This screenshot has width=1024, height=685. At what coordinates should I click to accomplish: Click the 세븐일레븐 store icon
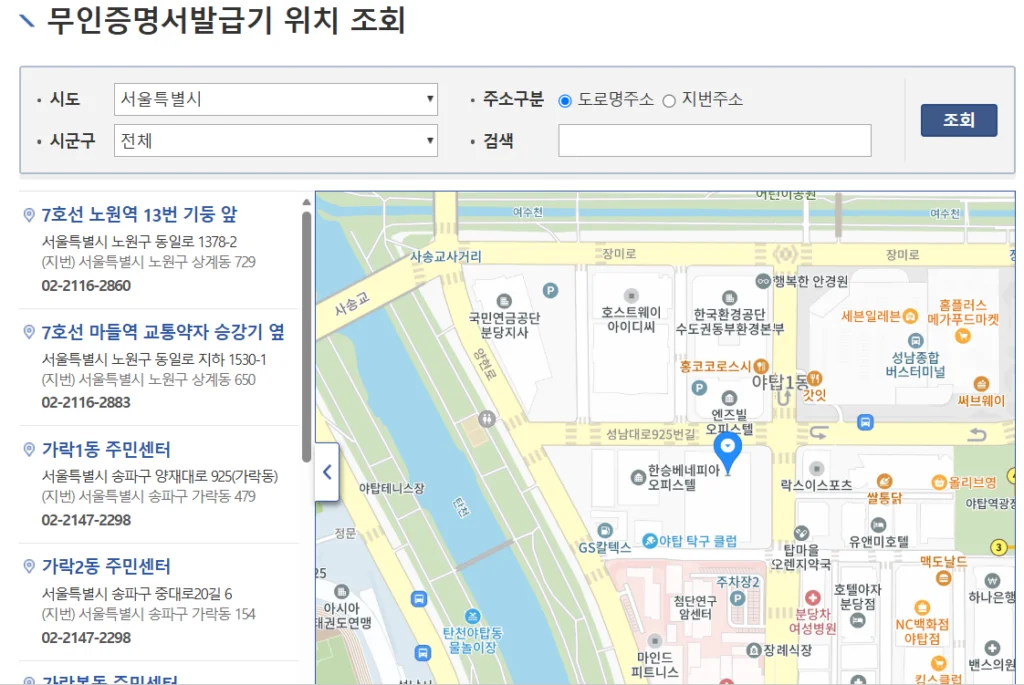click(x=910, y=317)
